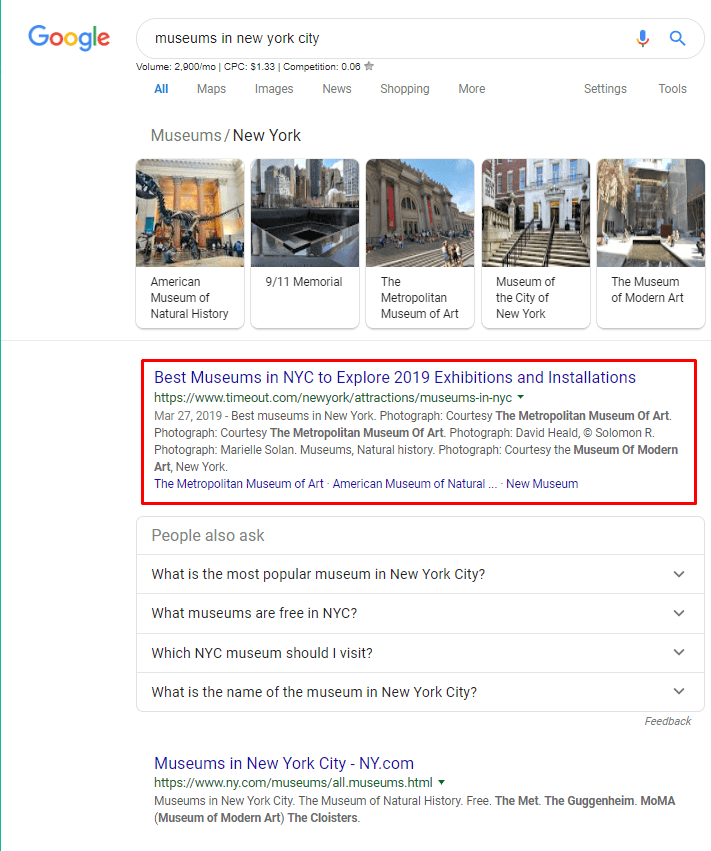This screenshot has height=851, width=711.
Task: Click the 9/11 Memorial card label
Action: [x=304, y=282]
